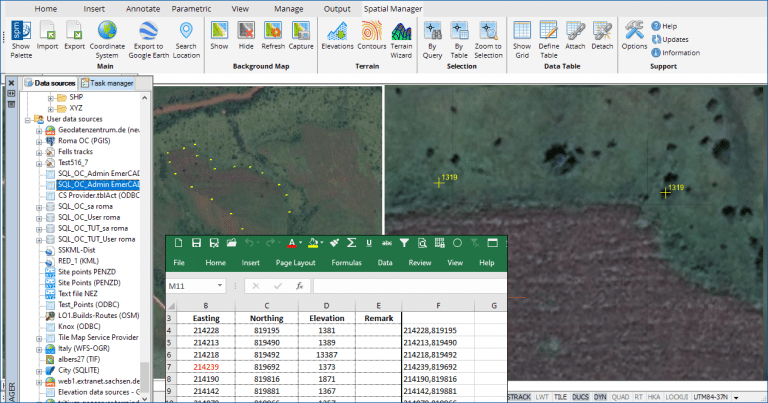
Task: Expand the SQL_OC_sa roma node
Action: coord(39,207)
